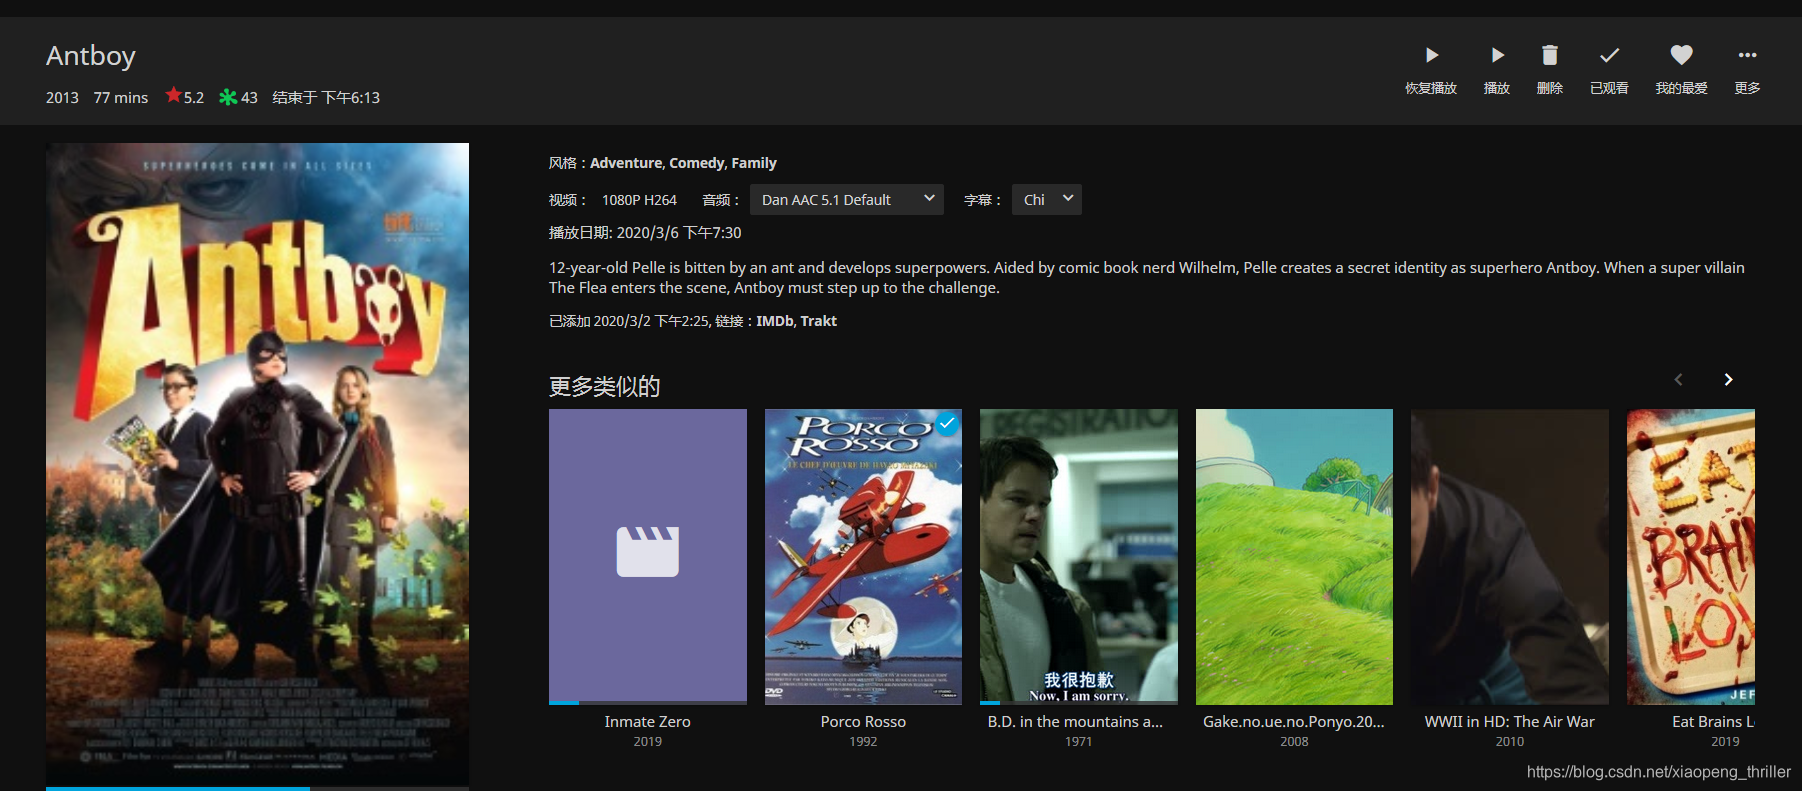Click the resume playback (恢复播放) icon
Image resolution: width=1802 pixels, height=791 pixels.
(1431, 55)
